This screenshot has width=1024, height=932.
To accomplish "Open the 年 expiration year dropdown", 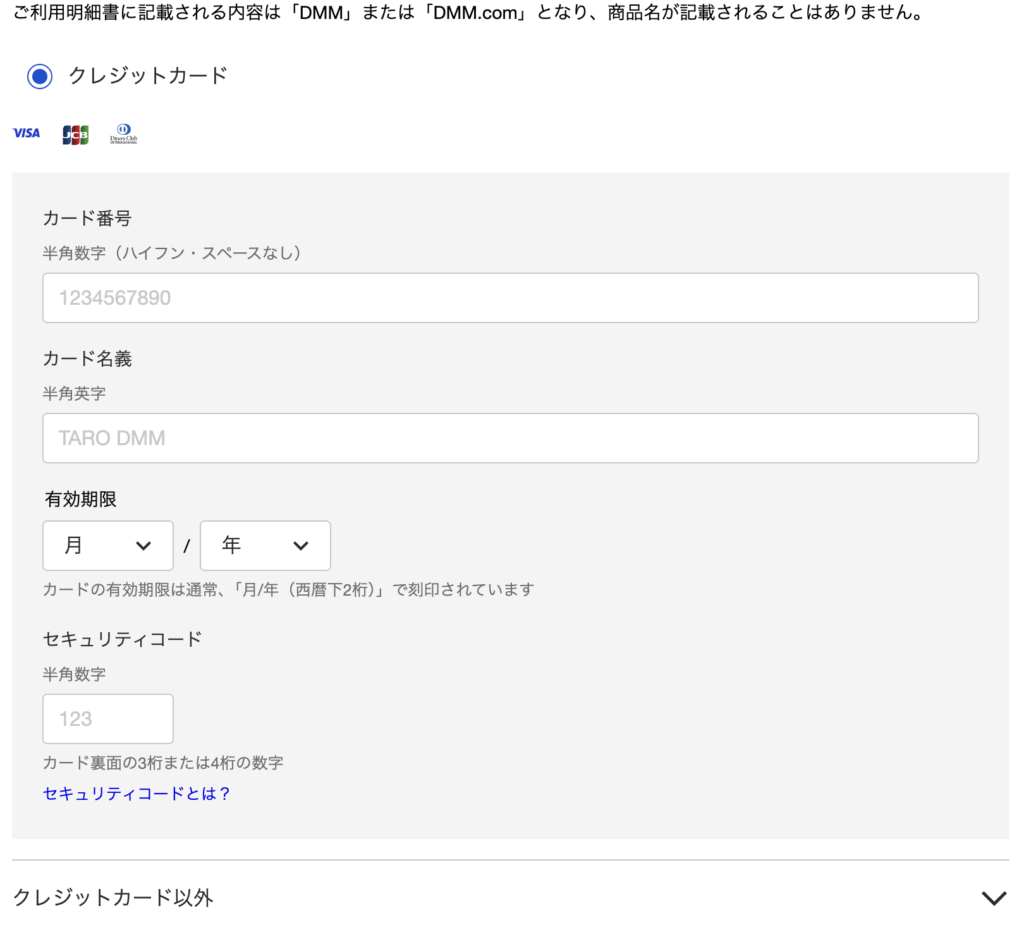I will [265, 546].
